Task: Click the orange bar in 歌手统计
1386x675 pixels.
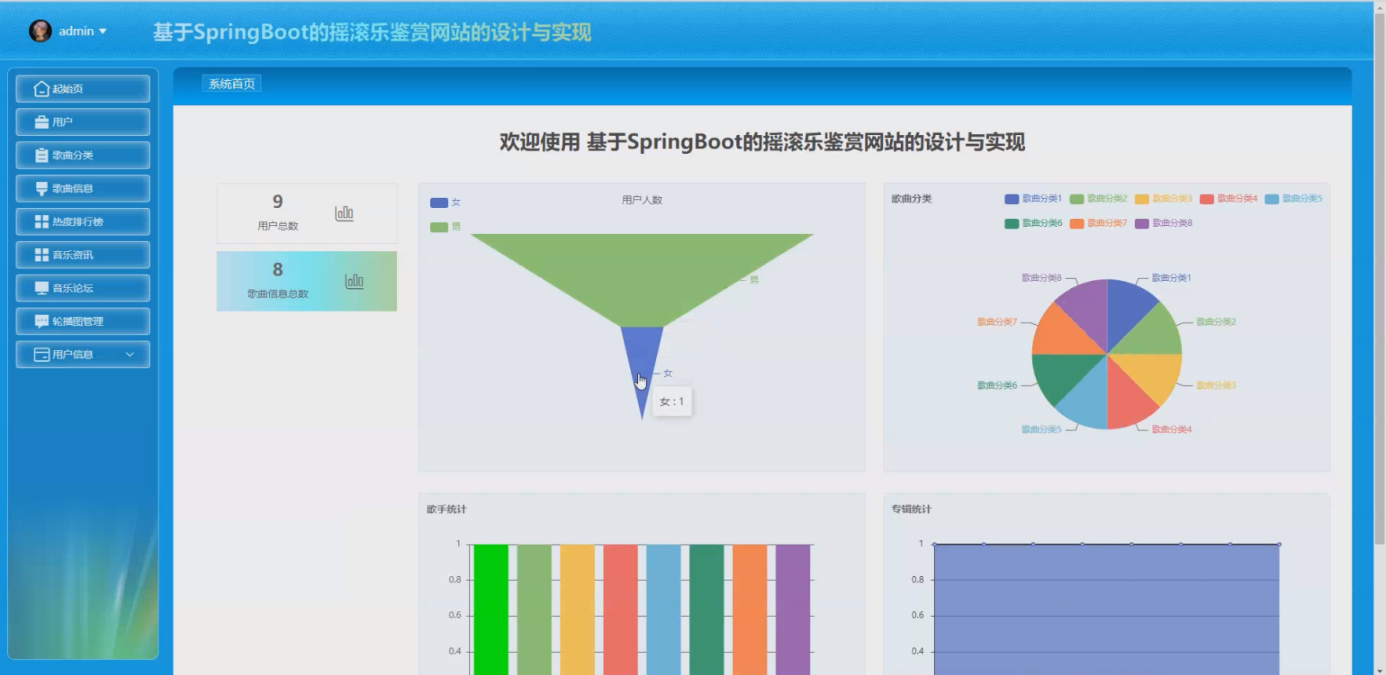Action: 749,609
